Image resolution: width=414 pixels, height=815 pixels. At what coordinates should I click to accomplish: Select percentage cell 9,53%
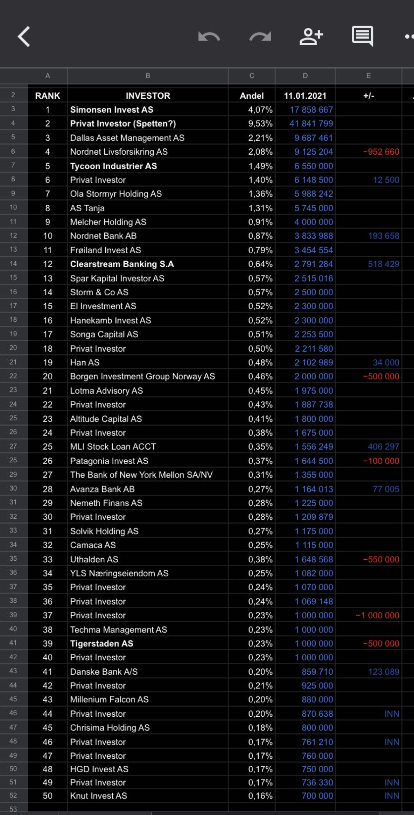click(252, 124)
